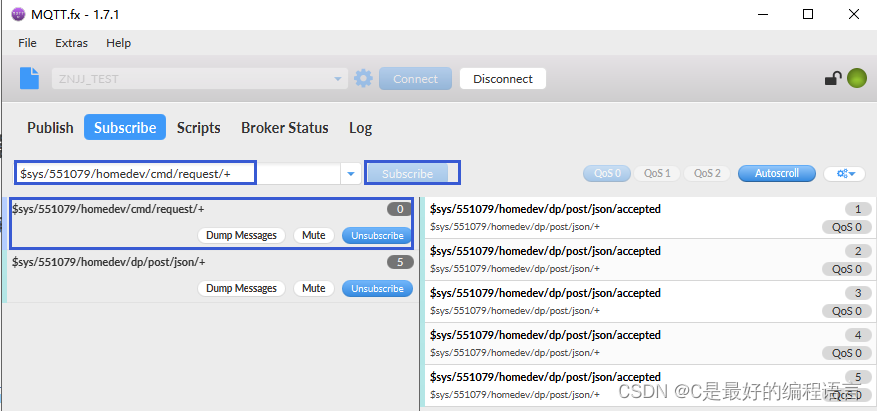
Task: Open connection settings gear icon
Action: point(364,78)
